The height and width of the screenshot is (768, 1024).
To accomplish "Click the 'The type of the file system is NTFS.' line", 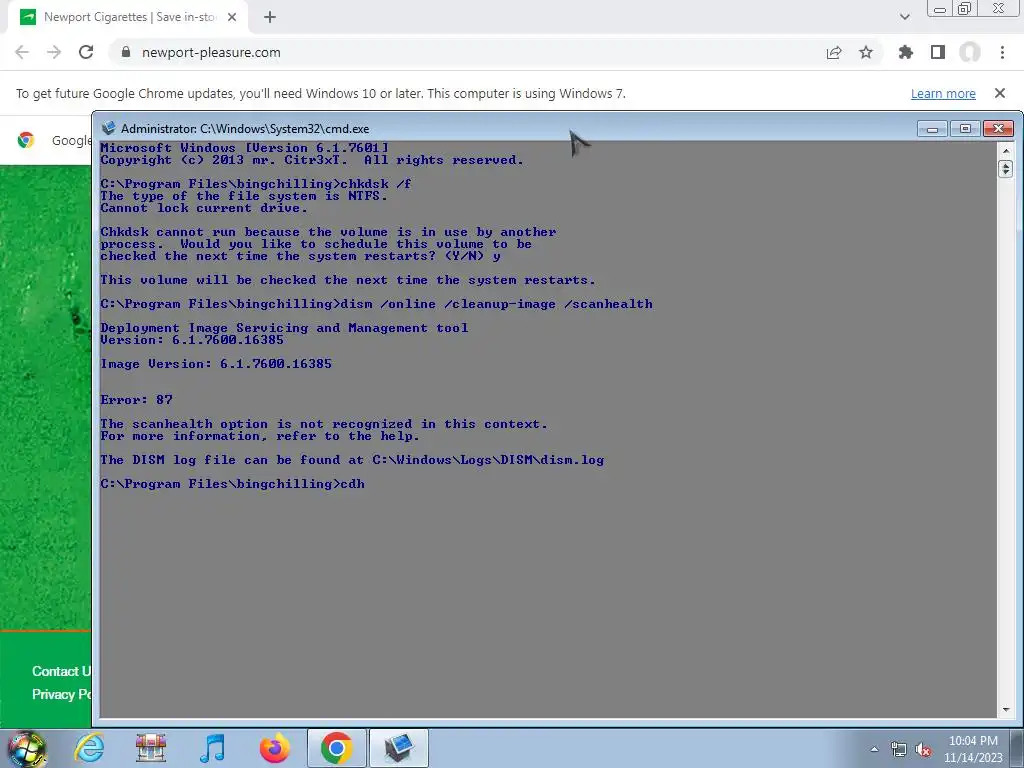I will coord(244,196).
